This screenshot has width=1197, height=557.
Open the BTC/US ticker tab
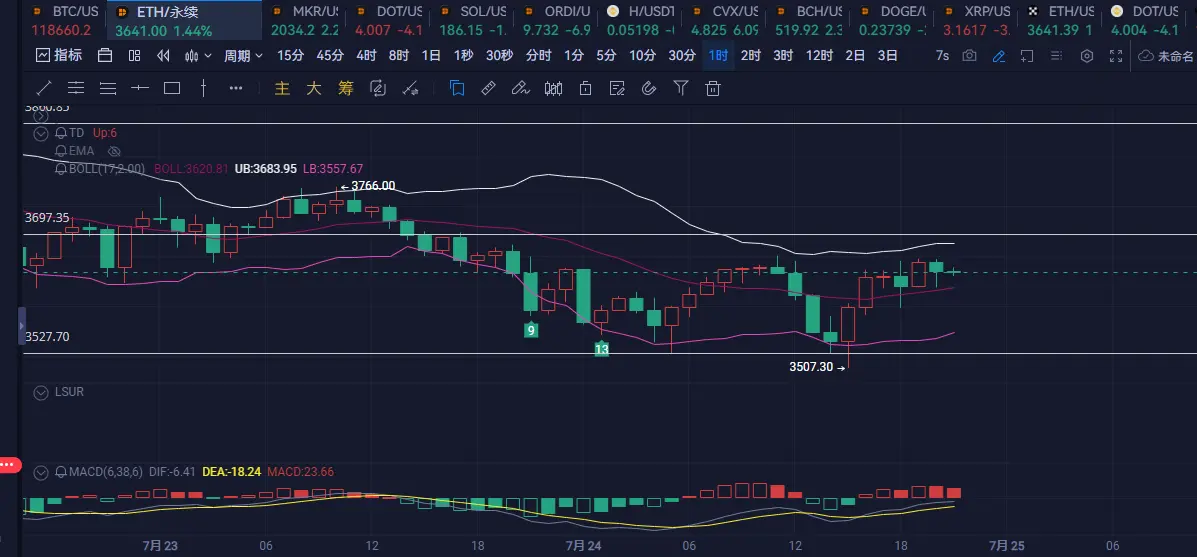(65, 21)
